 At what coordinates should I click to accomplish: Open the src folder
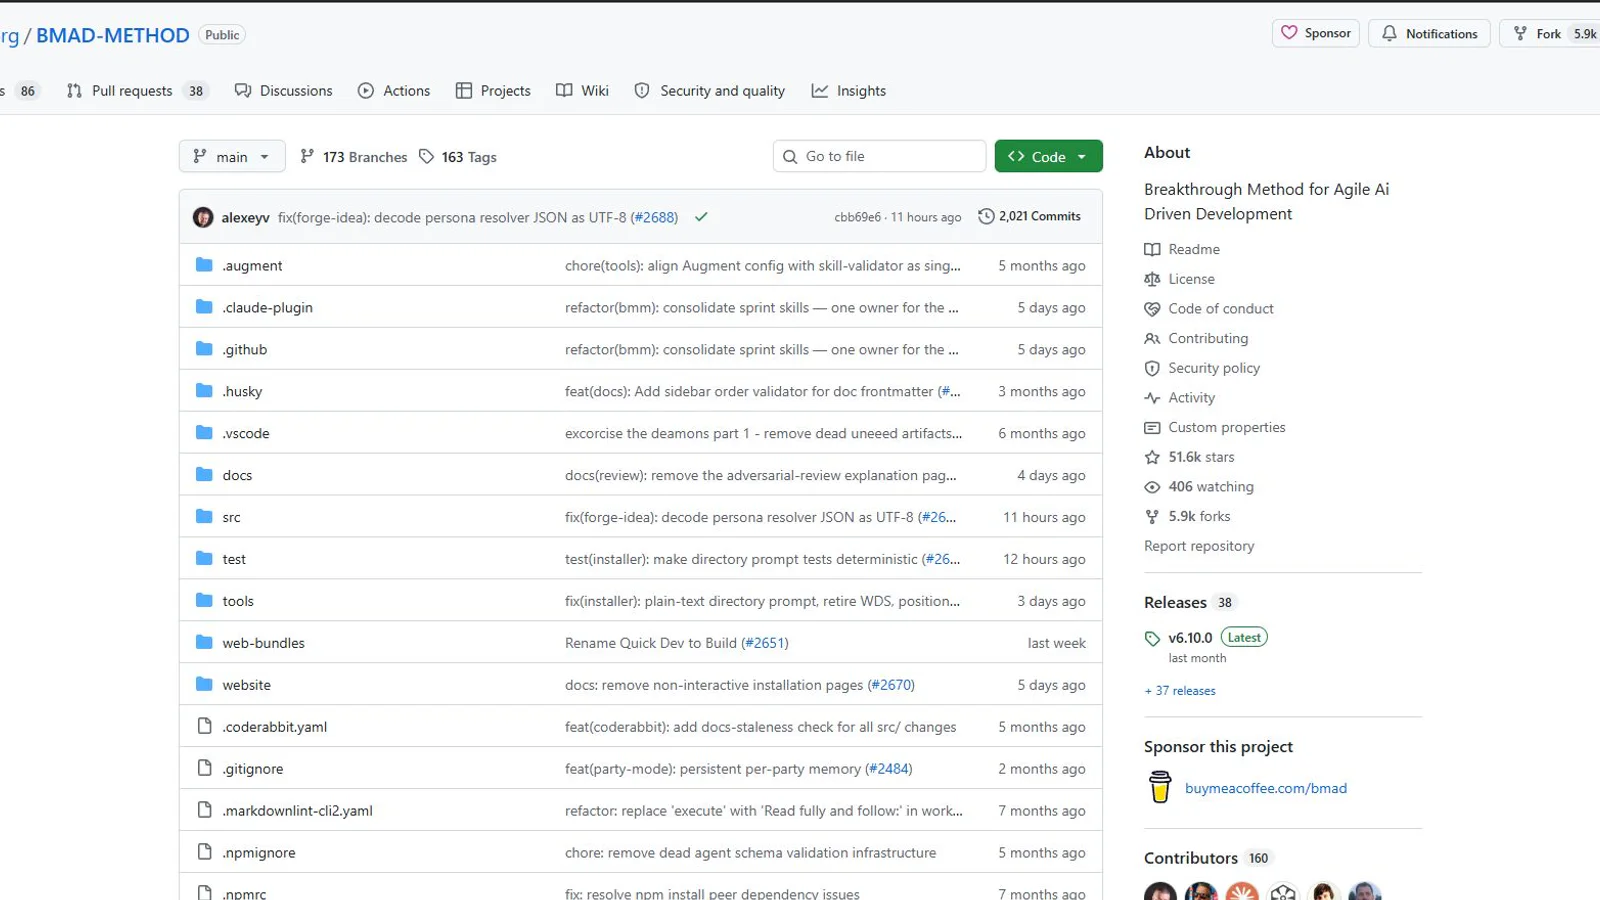(231, 517)
